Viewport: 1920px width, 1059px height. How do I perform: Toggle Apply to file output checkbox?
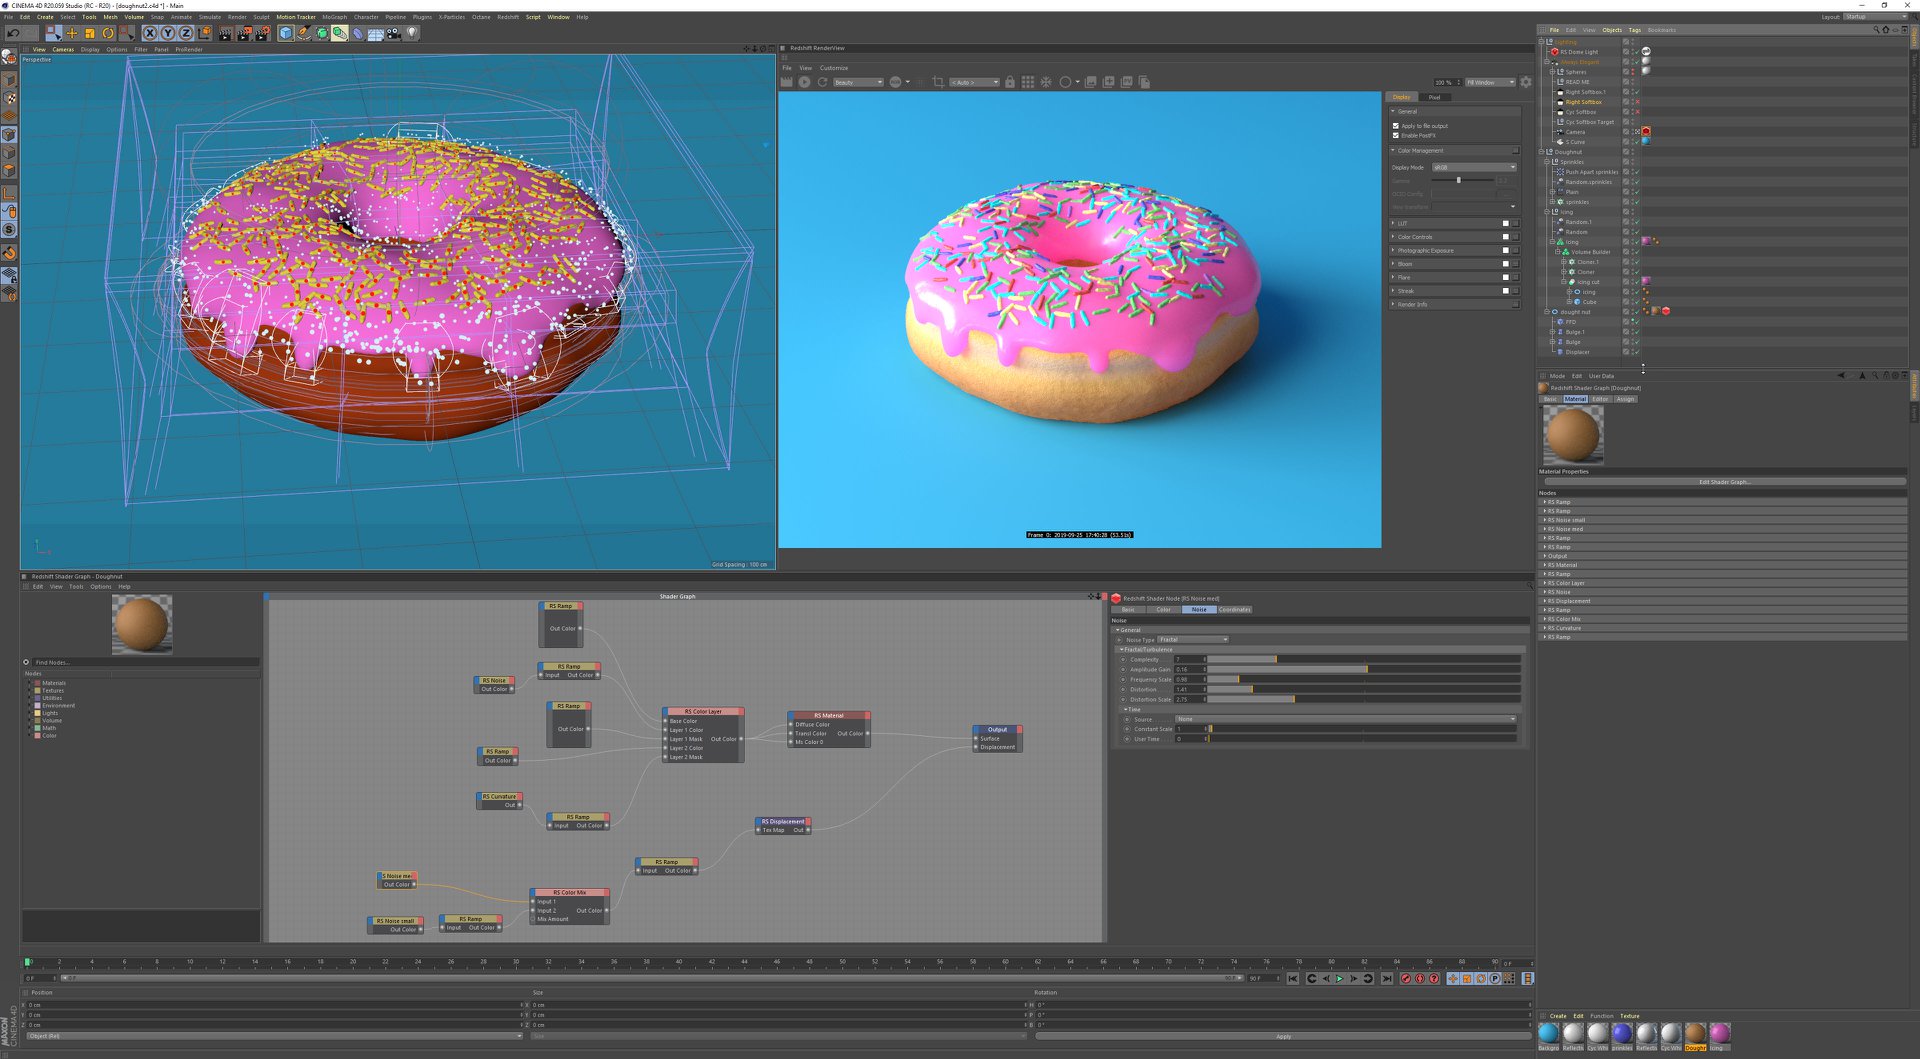pyautogui.click(x=1396, y=126)
